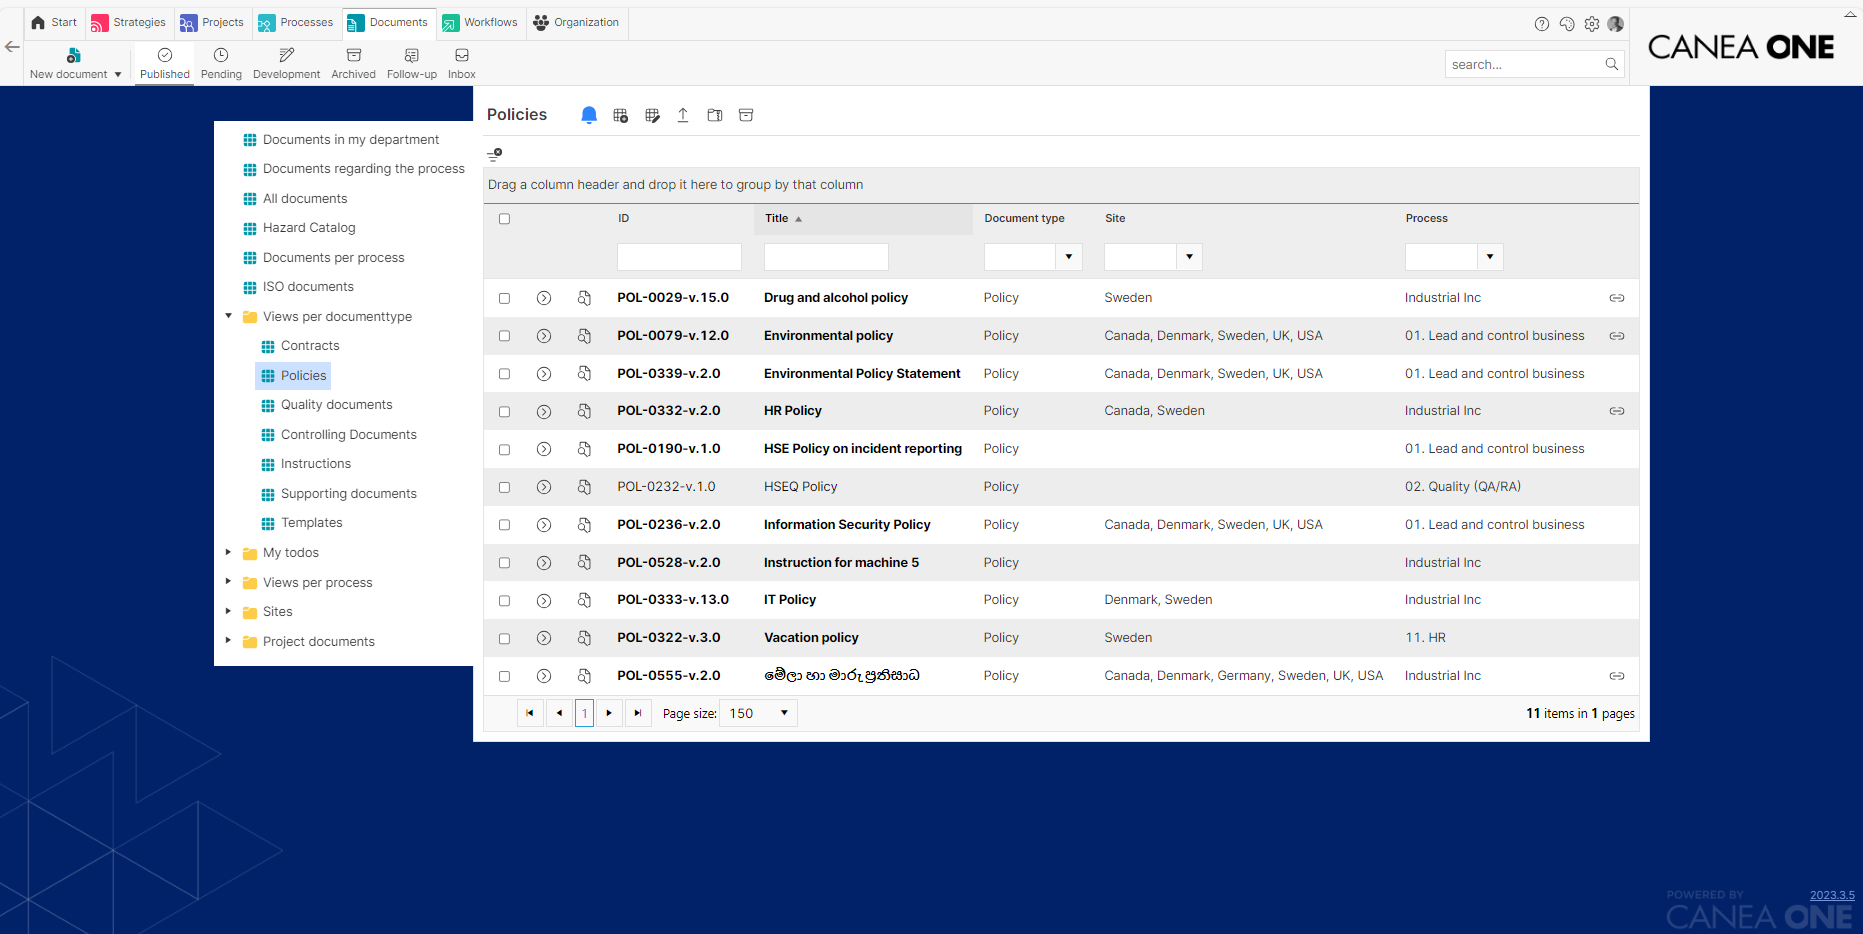Screen dimensions: 1863x934
Task: Click link icon on Drug and alcohol policy row
Action: pyautogui.click(x=1616, y=298)
